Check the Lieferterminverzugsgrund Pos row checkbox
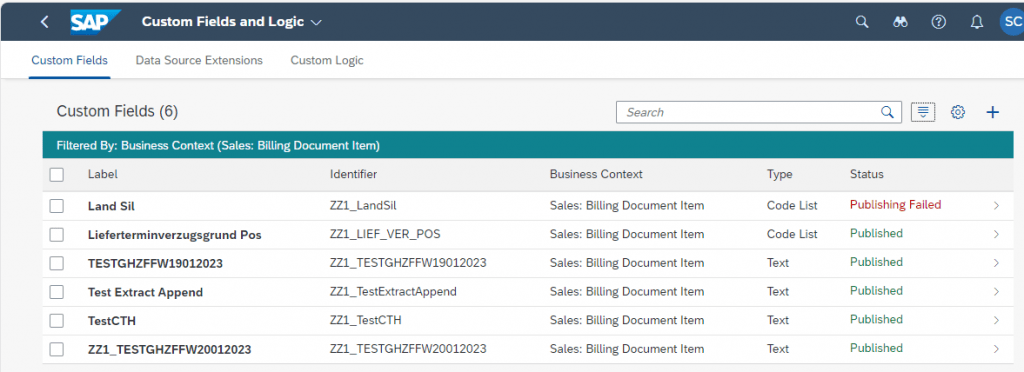 pos(57,234)
